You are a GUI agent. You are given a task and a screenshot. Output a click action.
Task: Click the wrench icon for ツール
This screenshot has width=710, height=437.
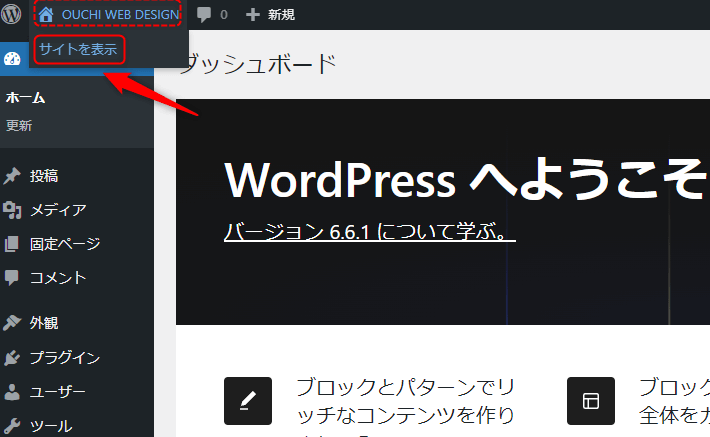[x=12, y=426]
